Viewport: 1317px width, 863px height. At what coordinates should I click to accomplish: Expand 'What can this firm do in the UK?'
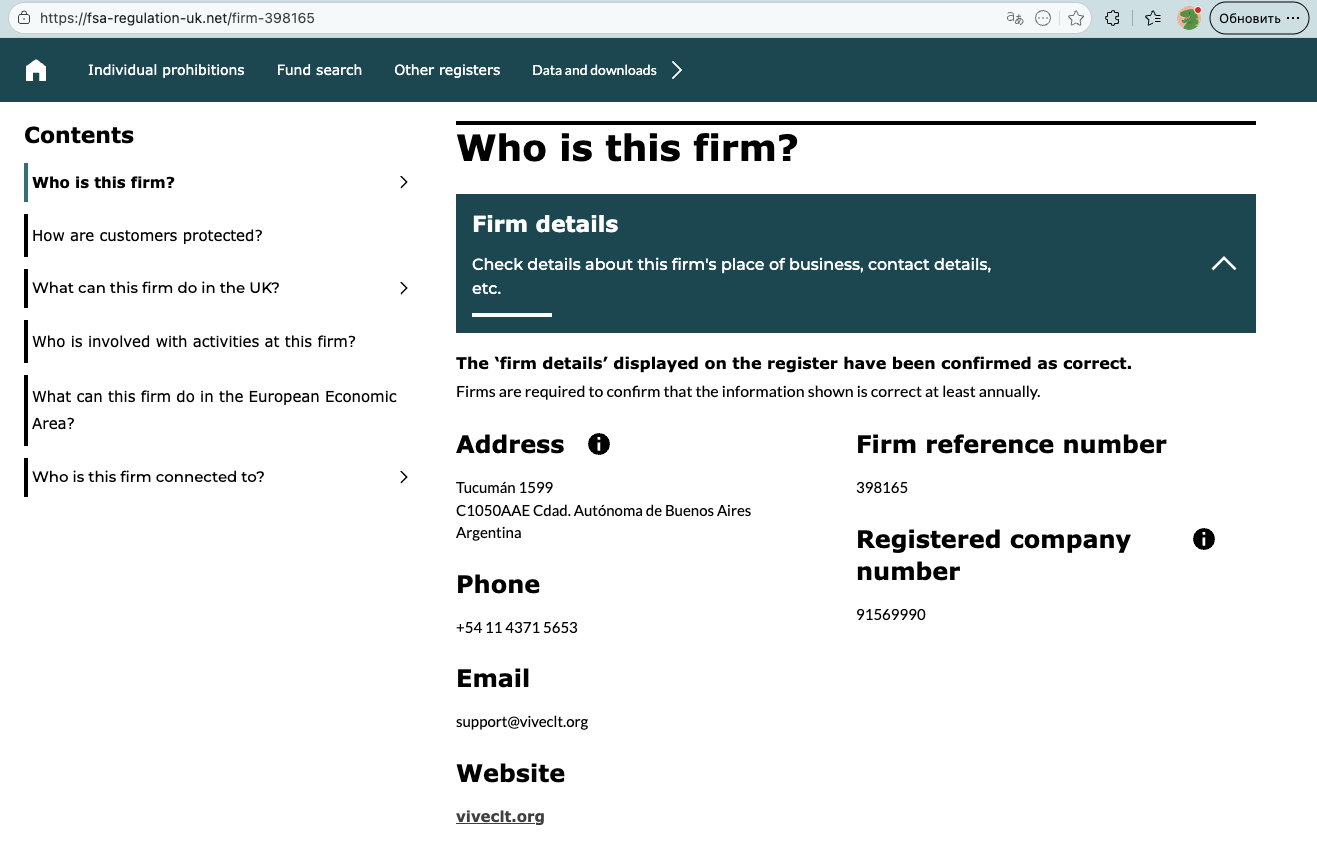tap(404, 288)
